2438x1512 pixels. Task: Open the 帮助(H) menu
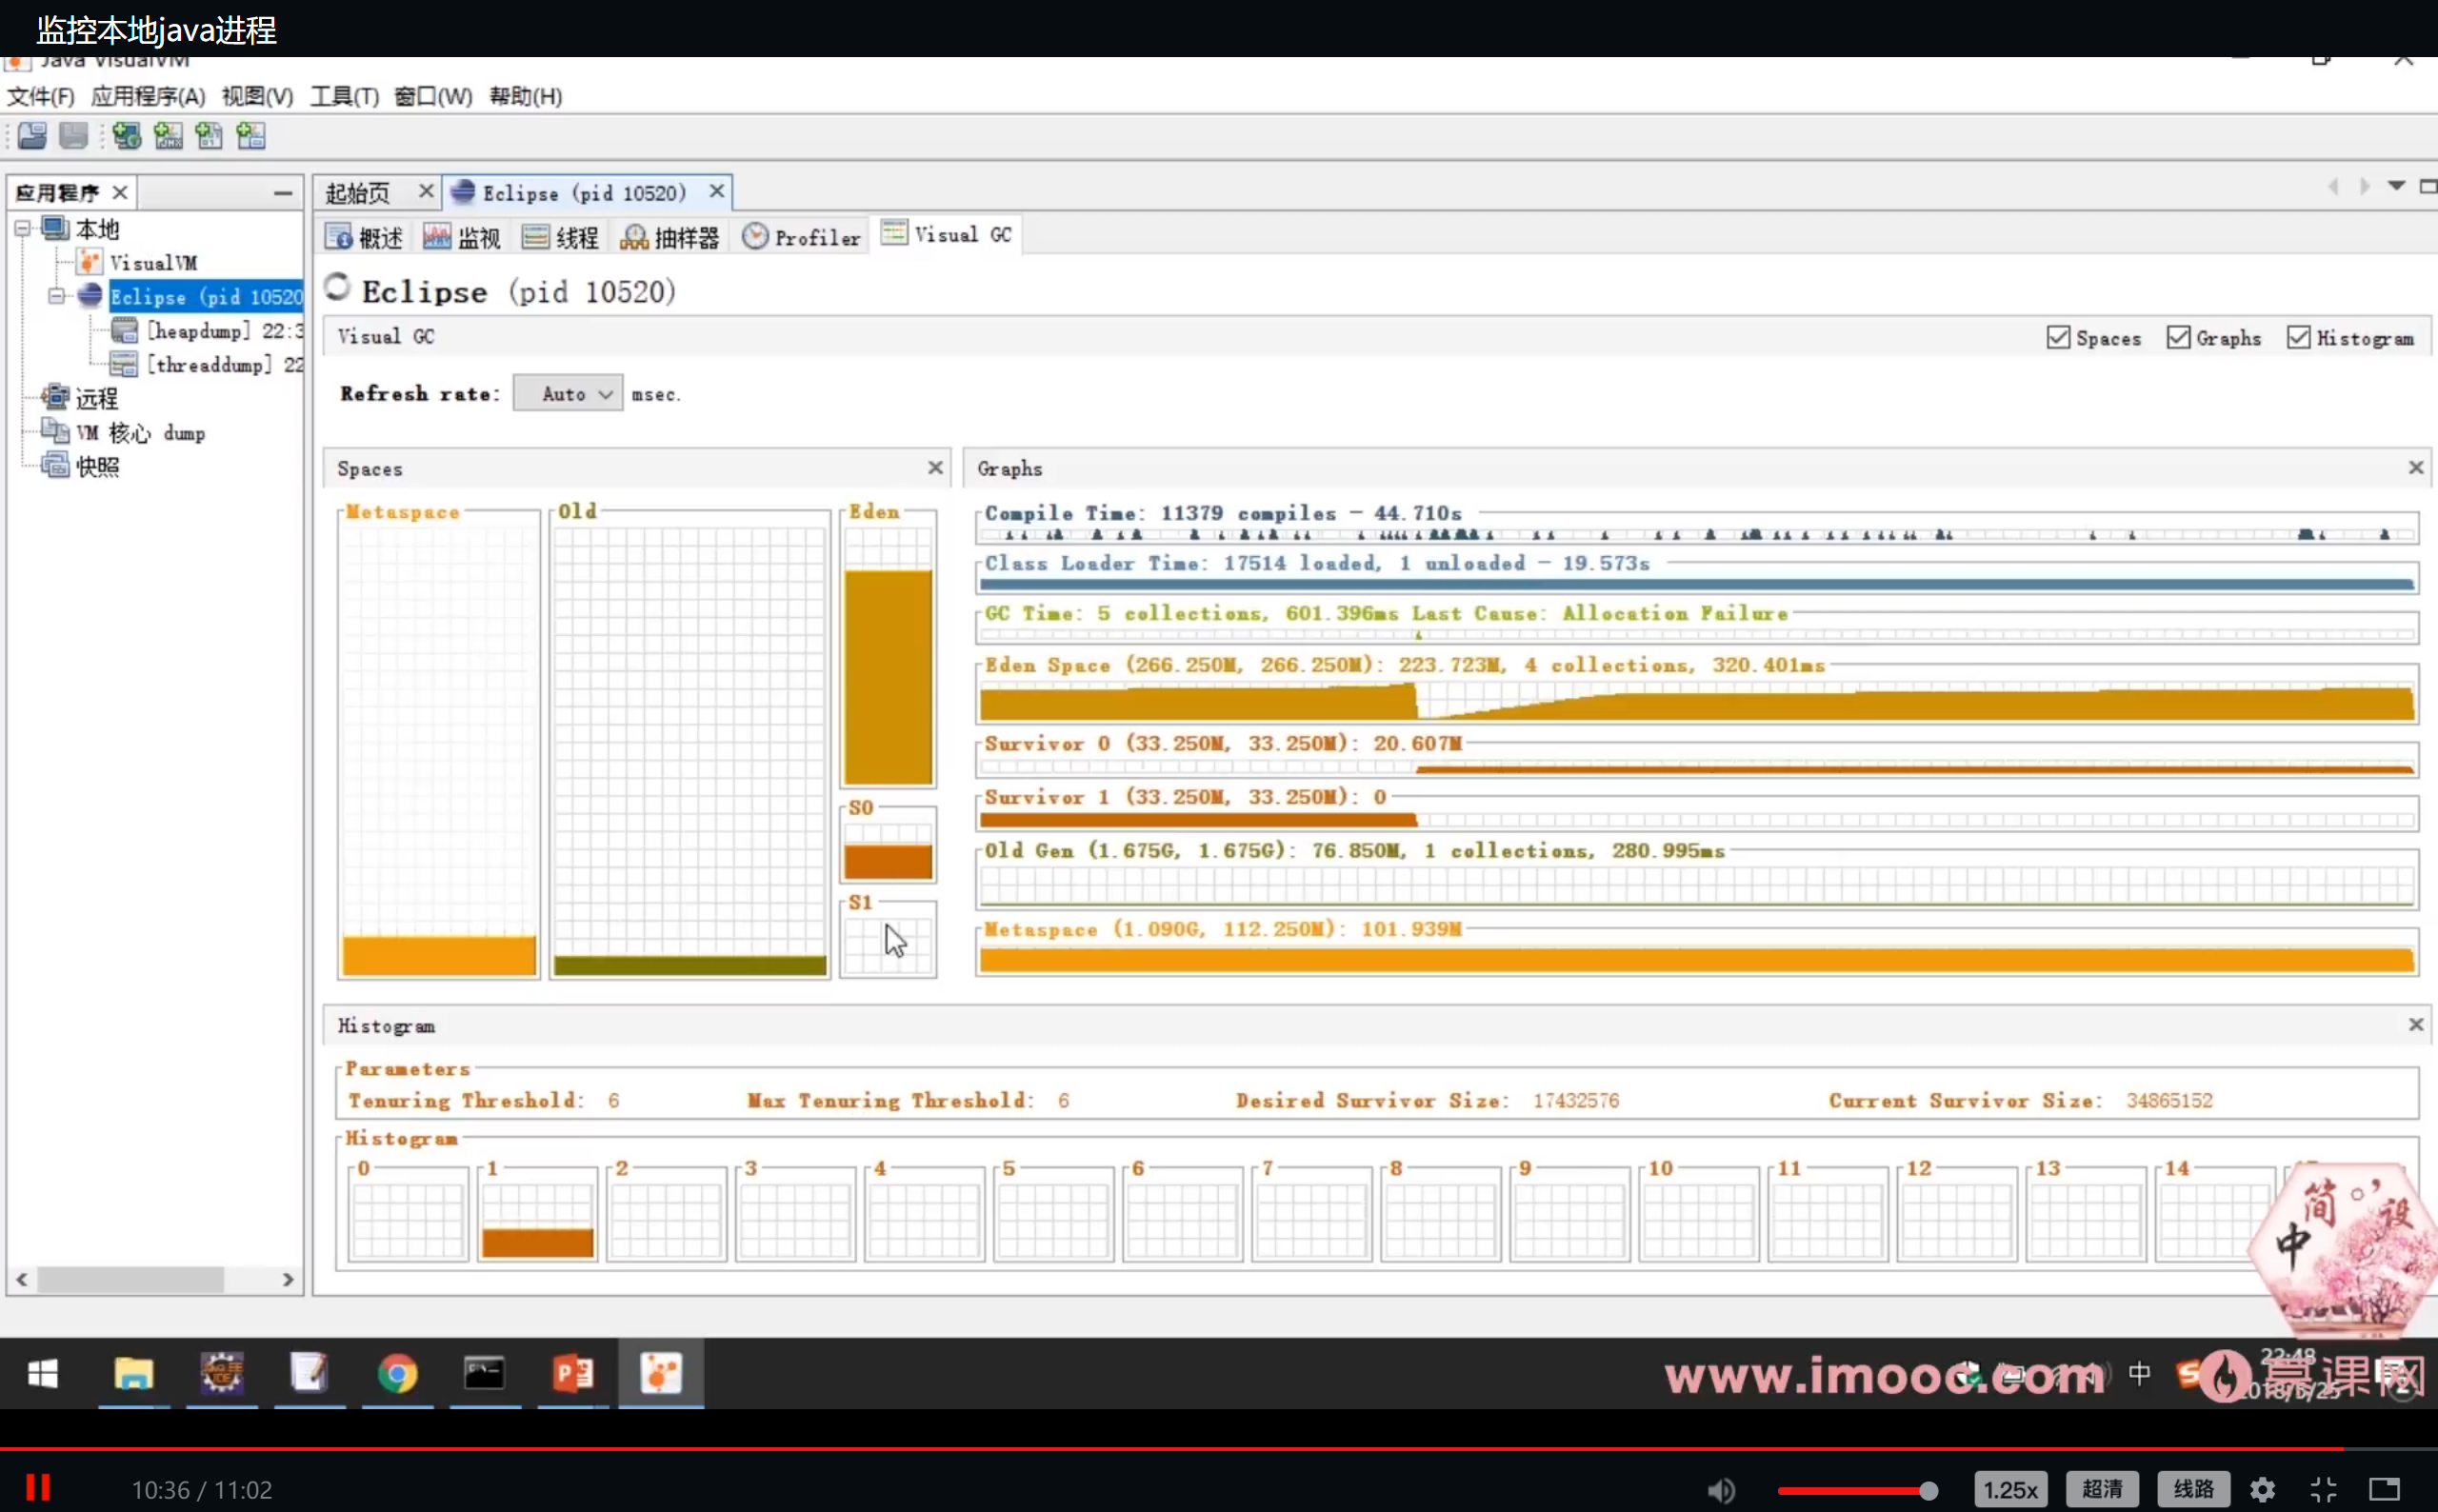(x=525, y=96)
